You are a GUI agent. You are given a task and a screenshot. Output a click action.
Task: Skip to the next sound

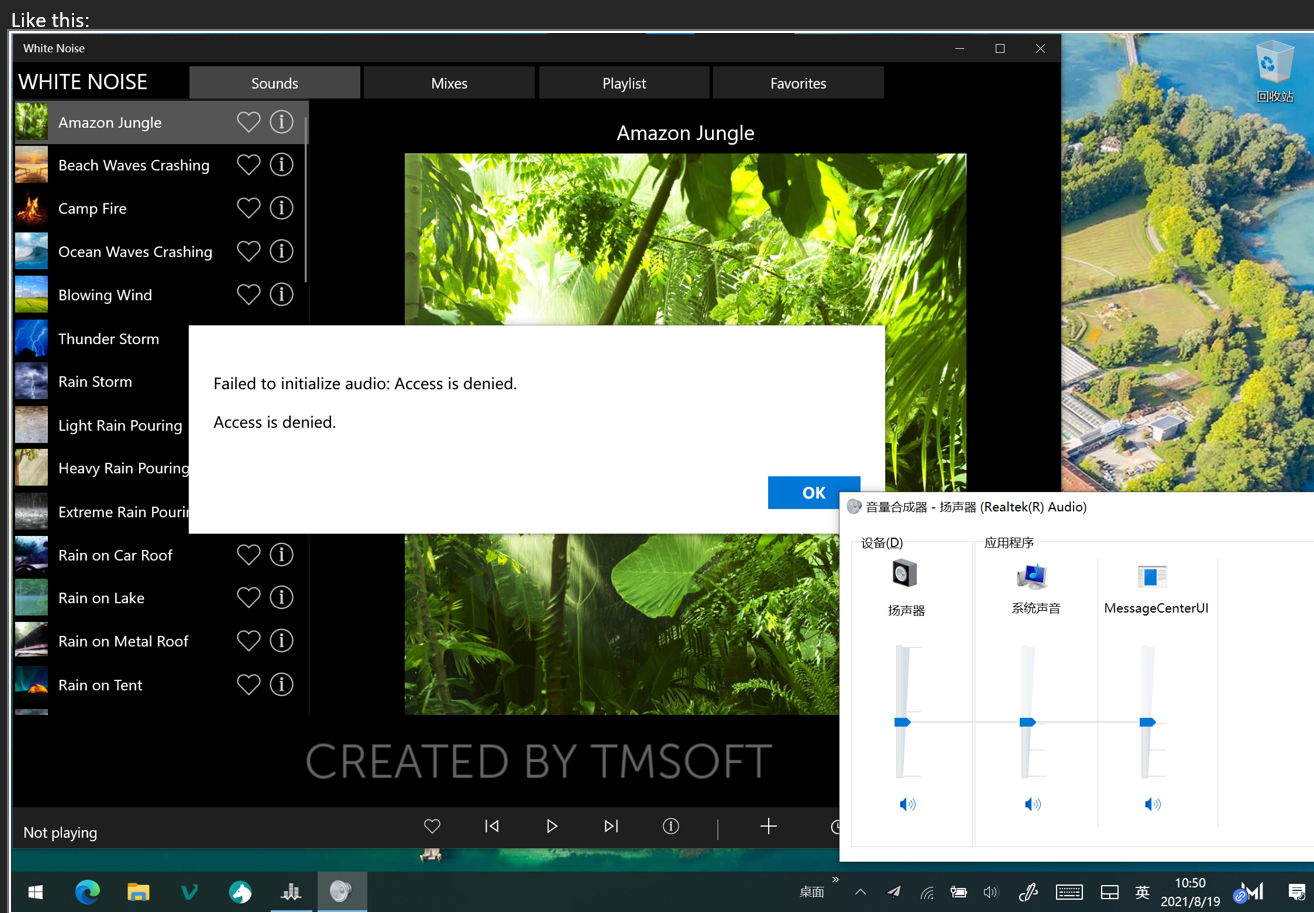tap(611, 826)
